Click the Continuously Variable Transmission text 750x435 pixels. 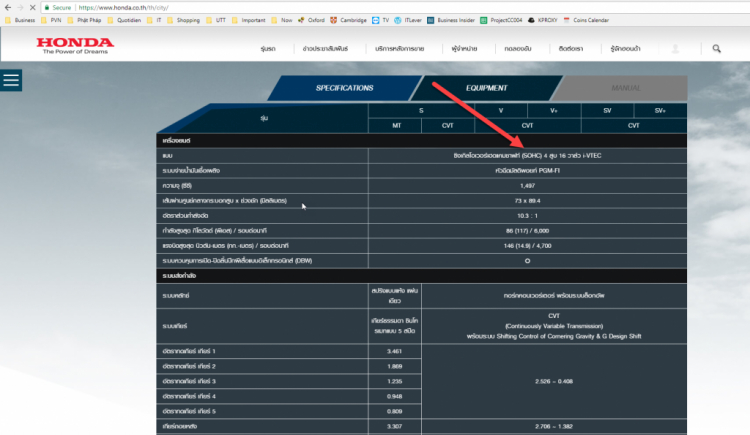click(x=554, y=326)
